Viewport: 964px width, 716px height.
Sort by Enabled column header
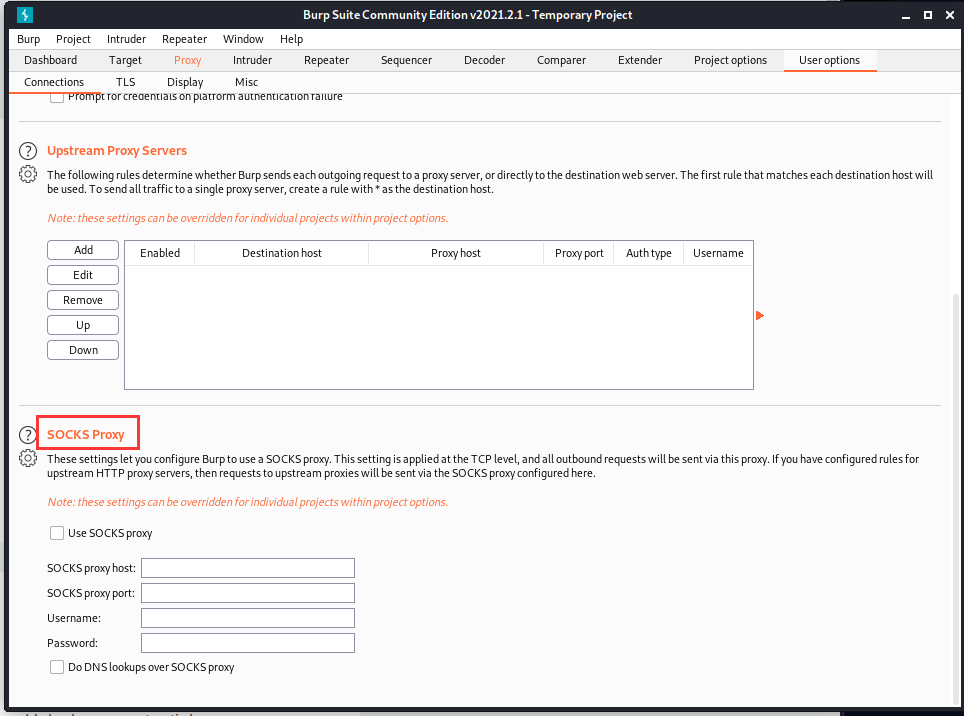coord(160,253)
